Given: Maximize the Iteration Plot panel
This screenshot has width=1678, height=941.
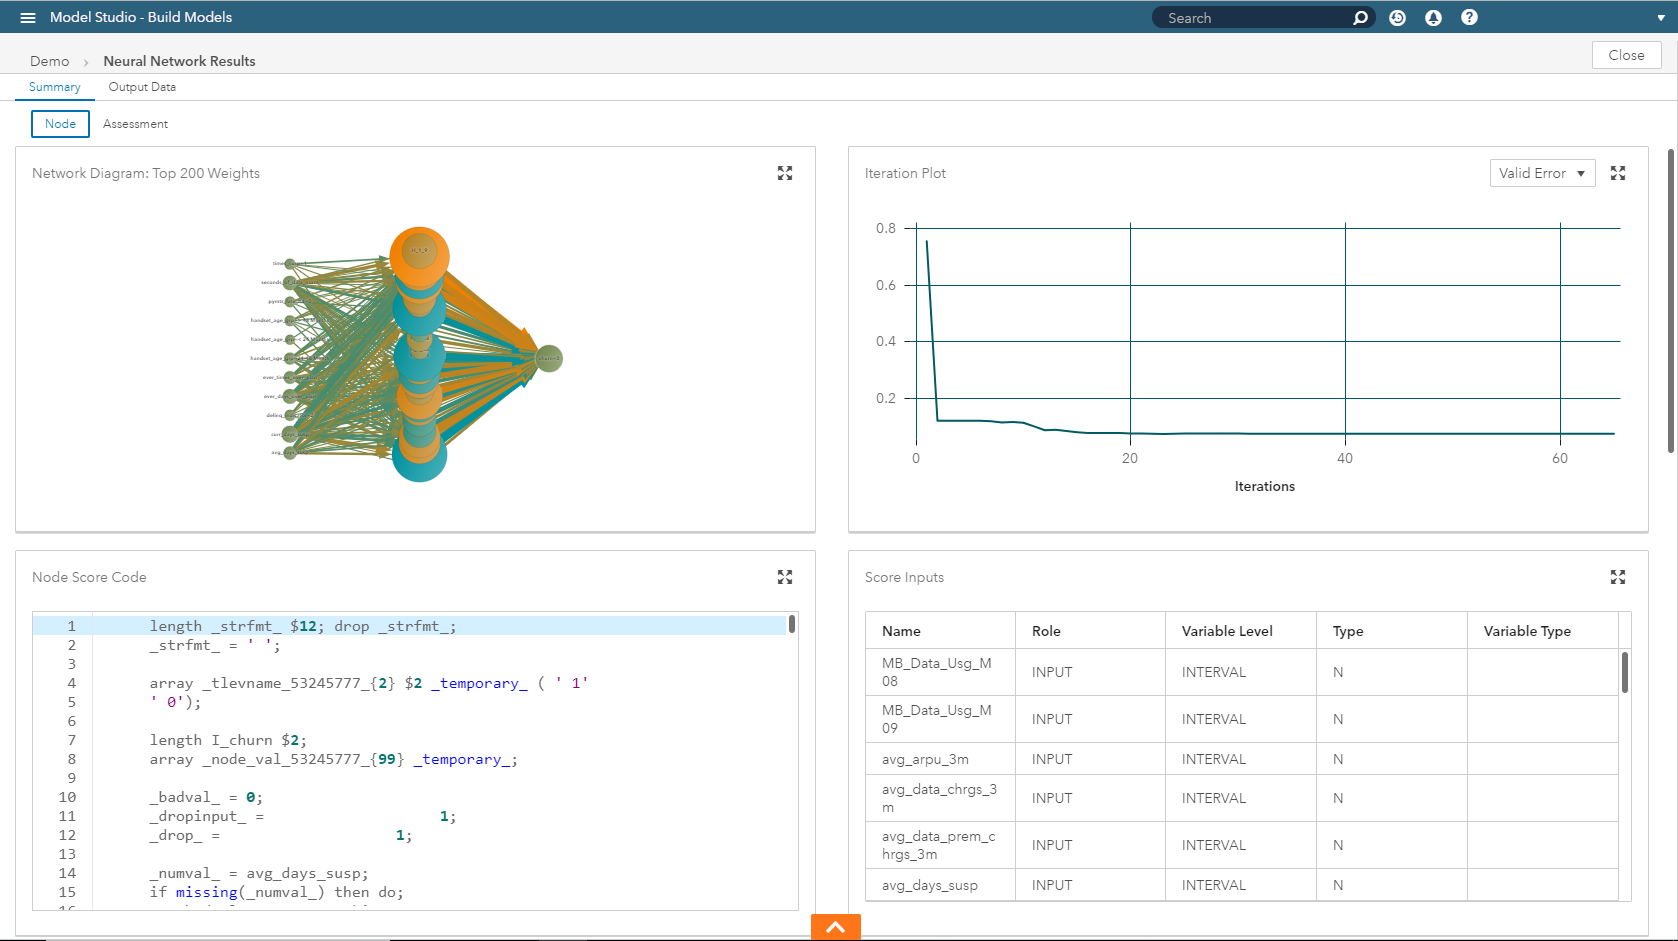Looking at the screenshot, I should 1618,173.
